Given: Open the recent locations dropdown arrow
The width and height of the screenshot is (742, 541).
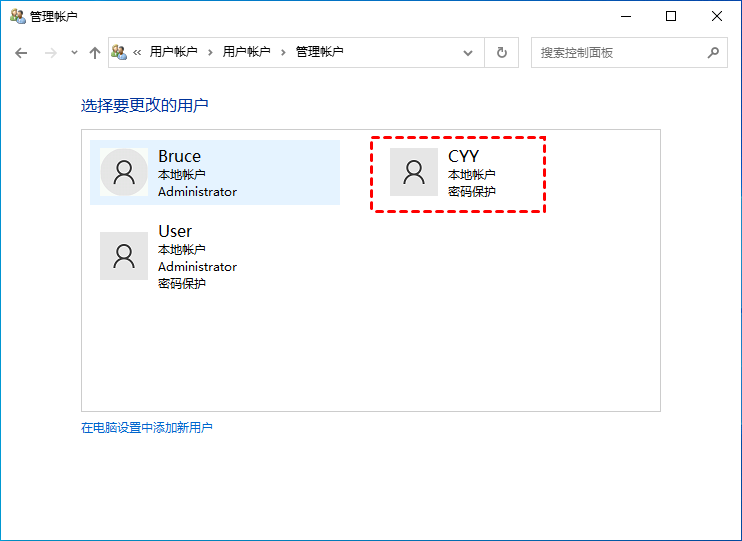Looking at the screenshot, I should [x=73, y=53].
